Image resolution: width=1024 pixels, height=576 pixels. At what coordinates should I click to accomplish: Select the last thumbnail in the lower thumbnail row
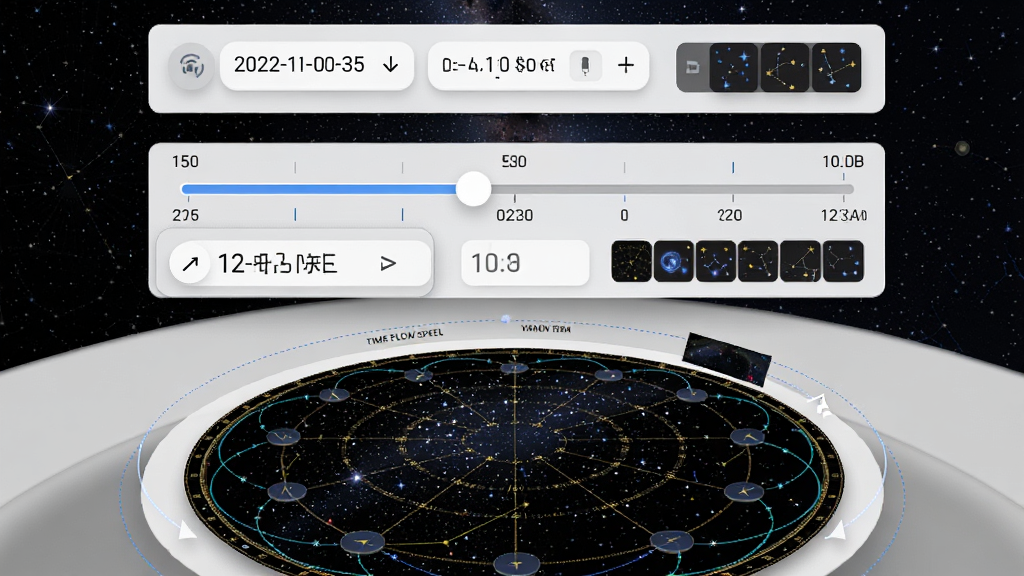tap(843, 261)
